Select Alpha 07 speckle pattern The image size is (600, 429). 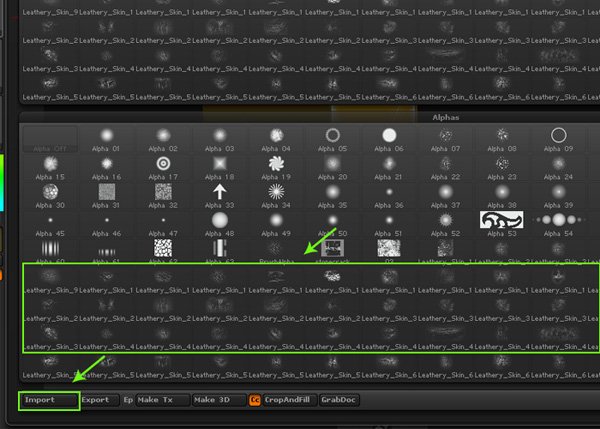pos(445,140)
